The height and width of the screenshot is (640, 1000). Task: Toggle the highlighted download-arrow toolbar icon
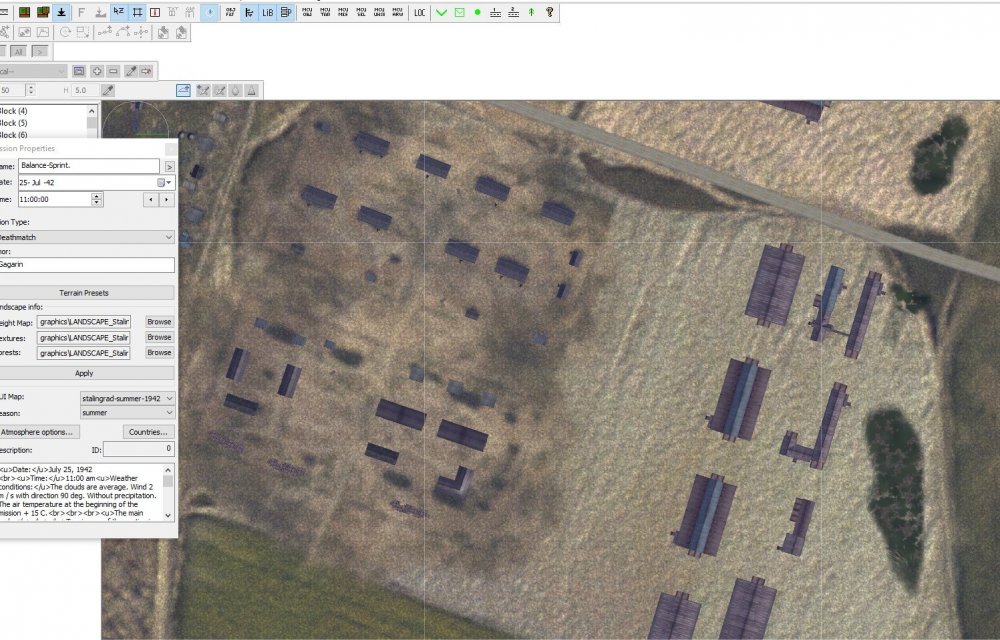coord(61,12)
